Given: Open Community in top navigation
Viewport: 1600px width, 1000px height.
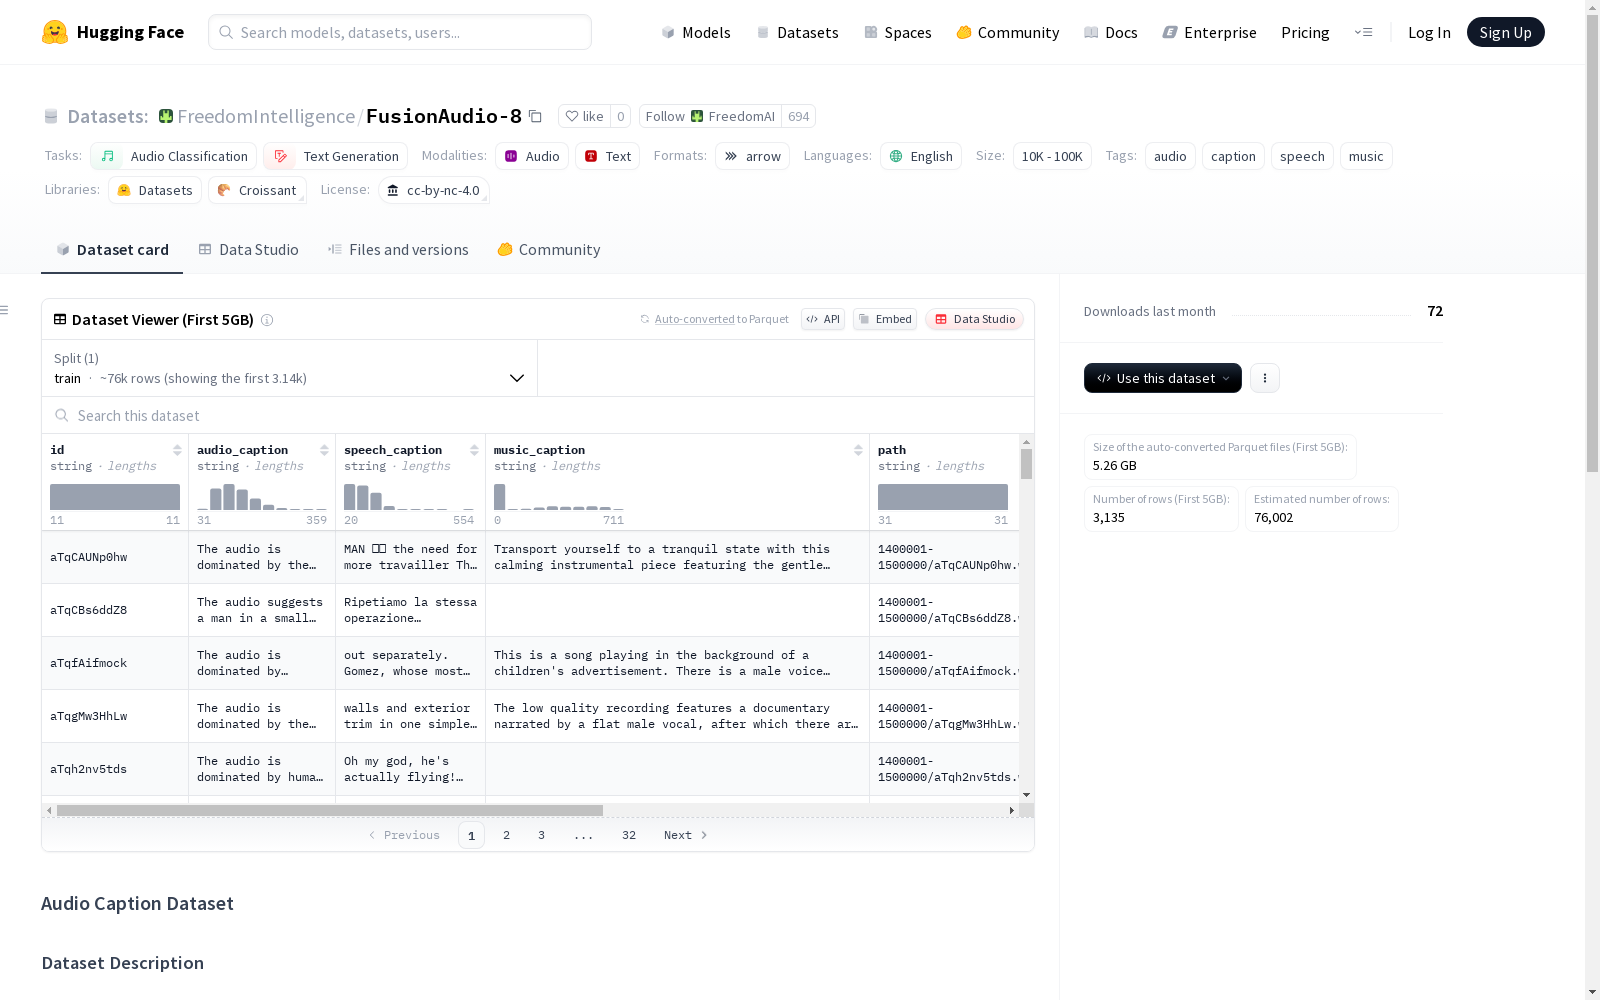Looking at the screenshot, I should pyautogui.click(x=1008, y=32).
